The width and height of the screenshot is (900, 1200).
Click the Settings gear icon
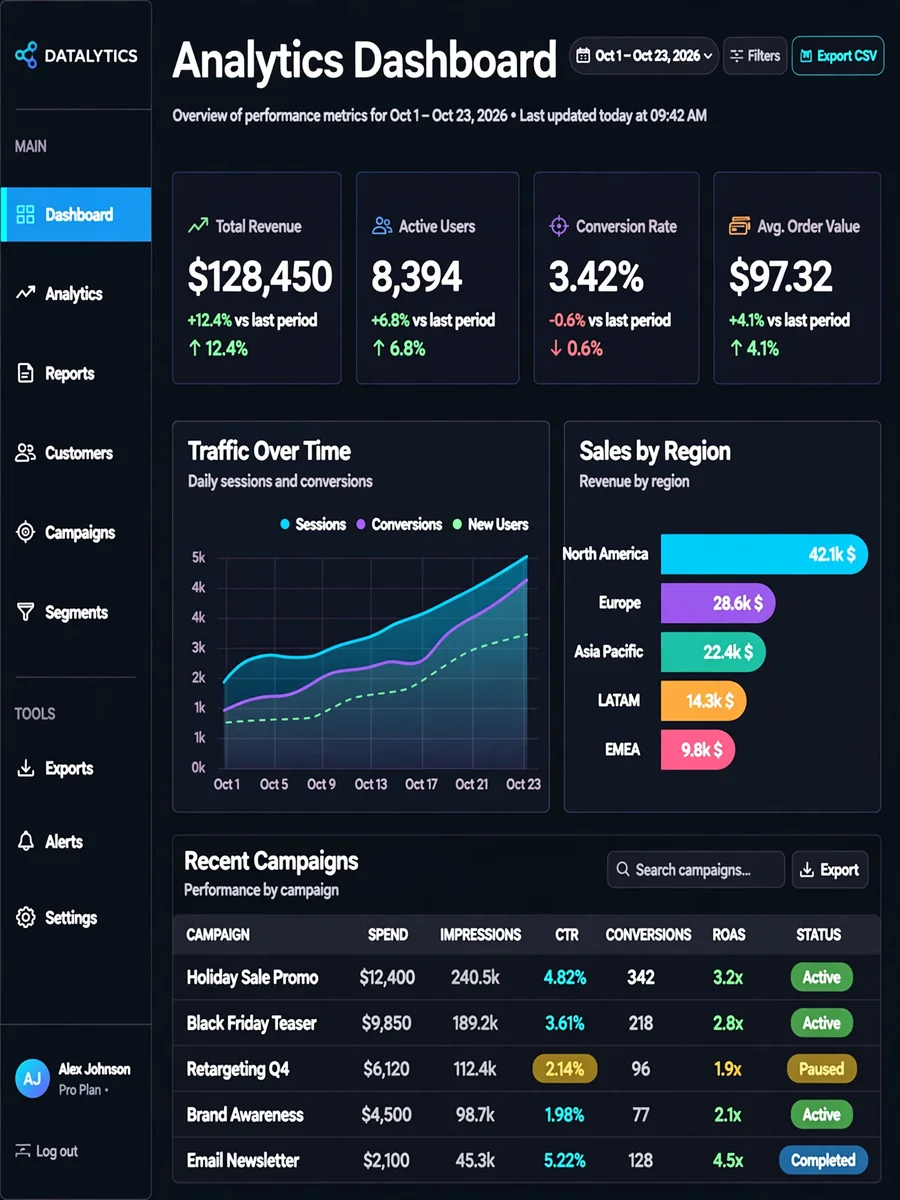26,917
